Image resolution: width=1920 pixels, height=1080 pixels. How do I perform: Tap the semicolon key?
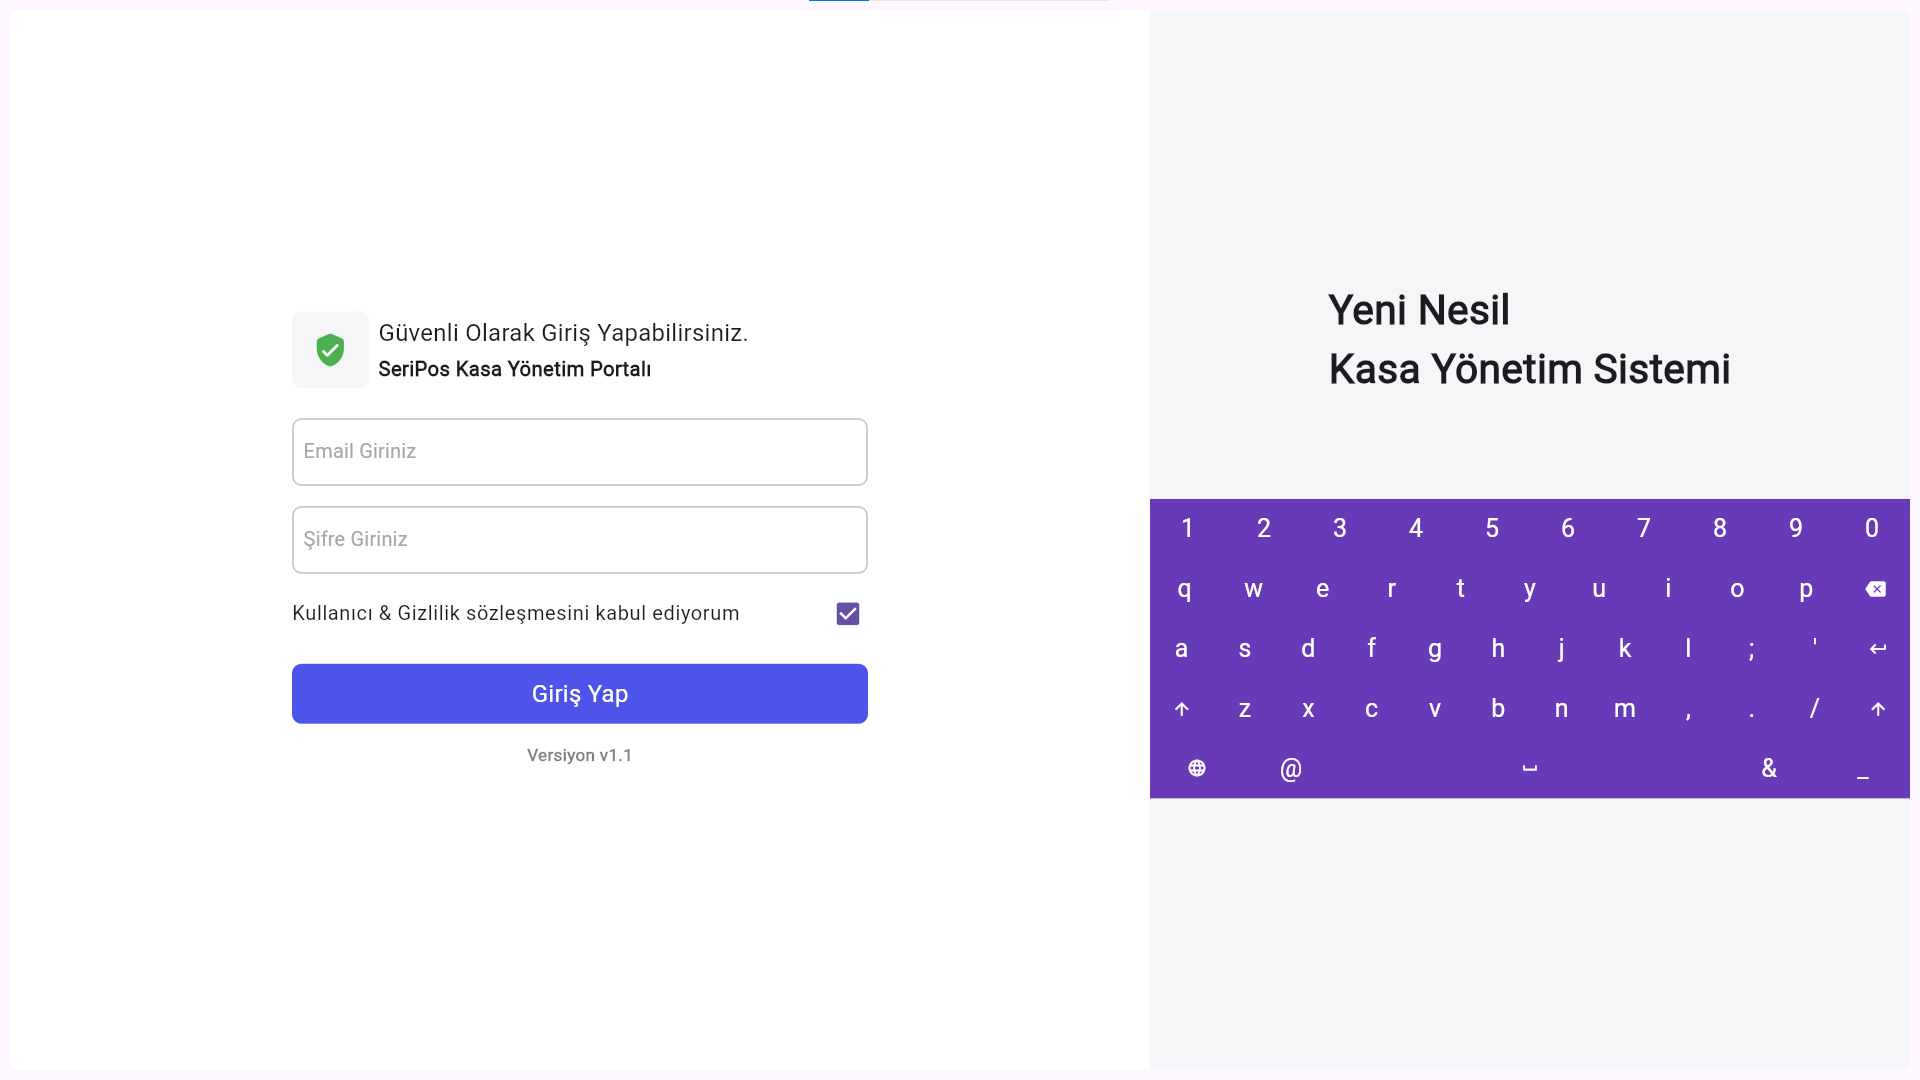[1751, 649]
